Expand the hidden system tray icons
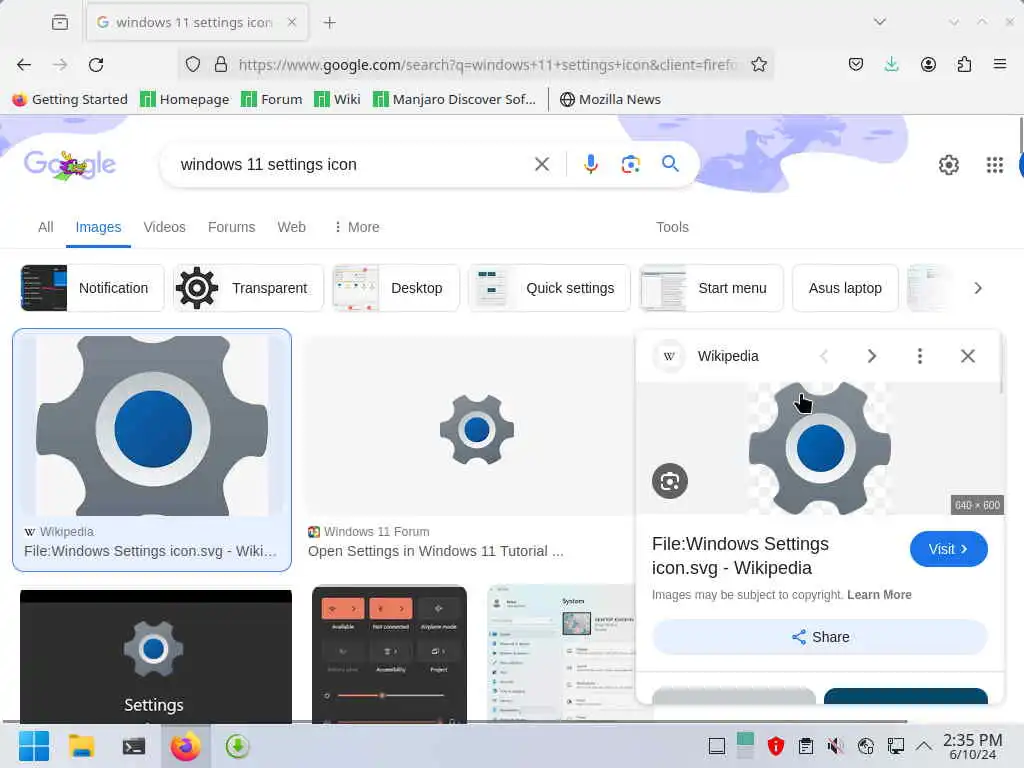1024x768 pixels. (x=923, y=746)
